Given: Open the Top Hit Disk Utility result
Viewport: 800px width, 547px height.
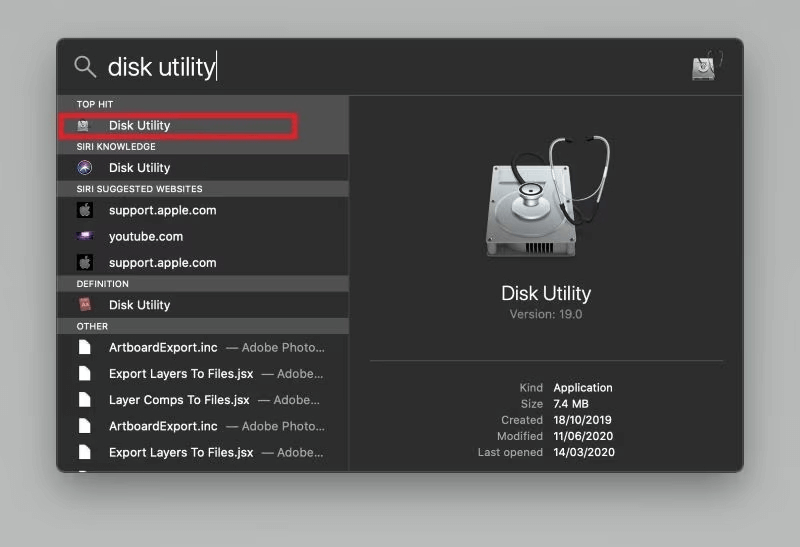Looking at the screenshot, I should tap(140, 126).
